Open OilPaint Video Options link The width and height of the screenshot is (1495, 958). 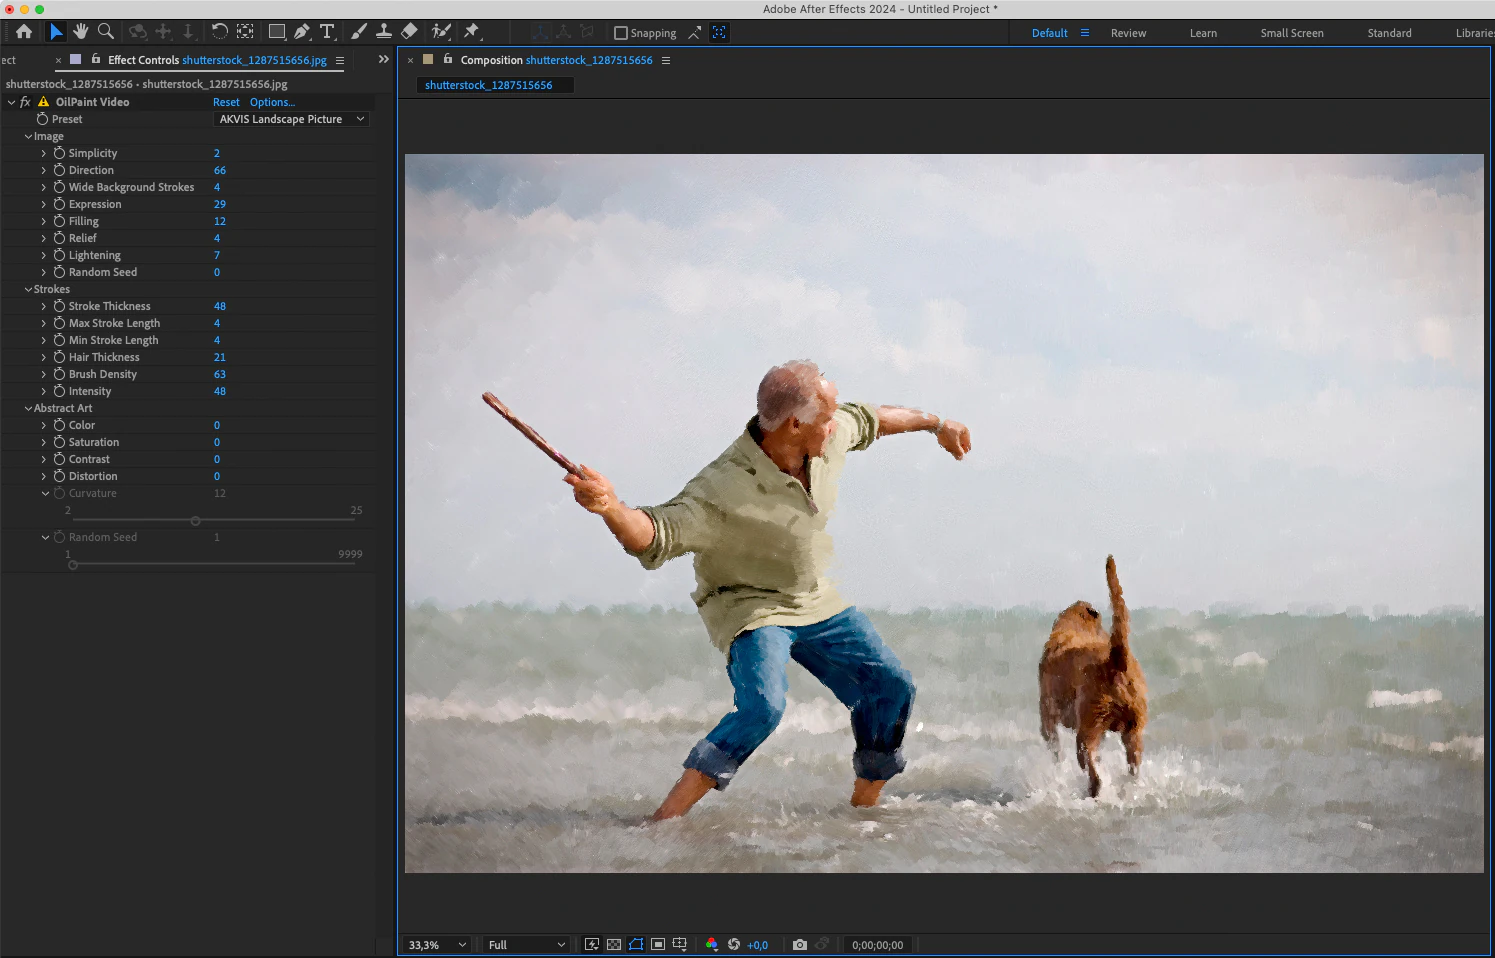coord(272,102)
